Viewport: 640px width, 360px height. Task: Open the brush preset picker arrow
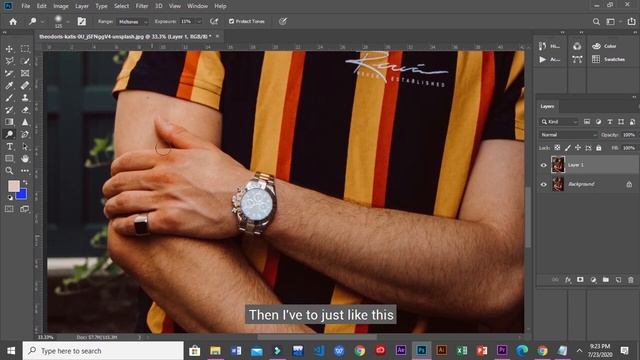tap(68, 22)
